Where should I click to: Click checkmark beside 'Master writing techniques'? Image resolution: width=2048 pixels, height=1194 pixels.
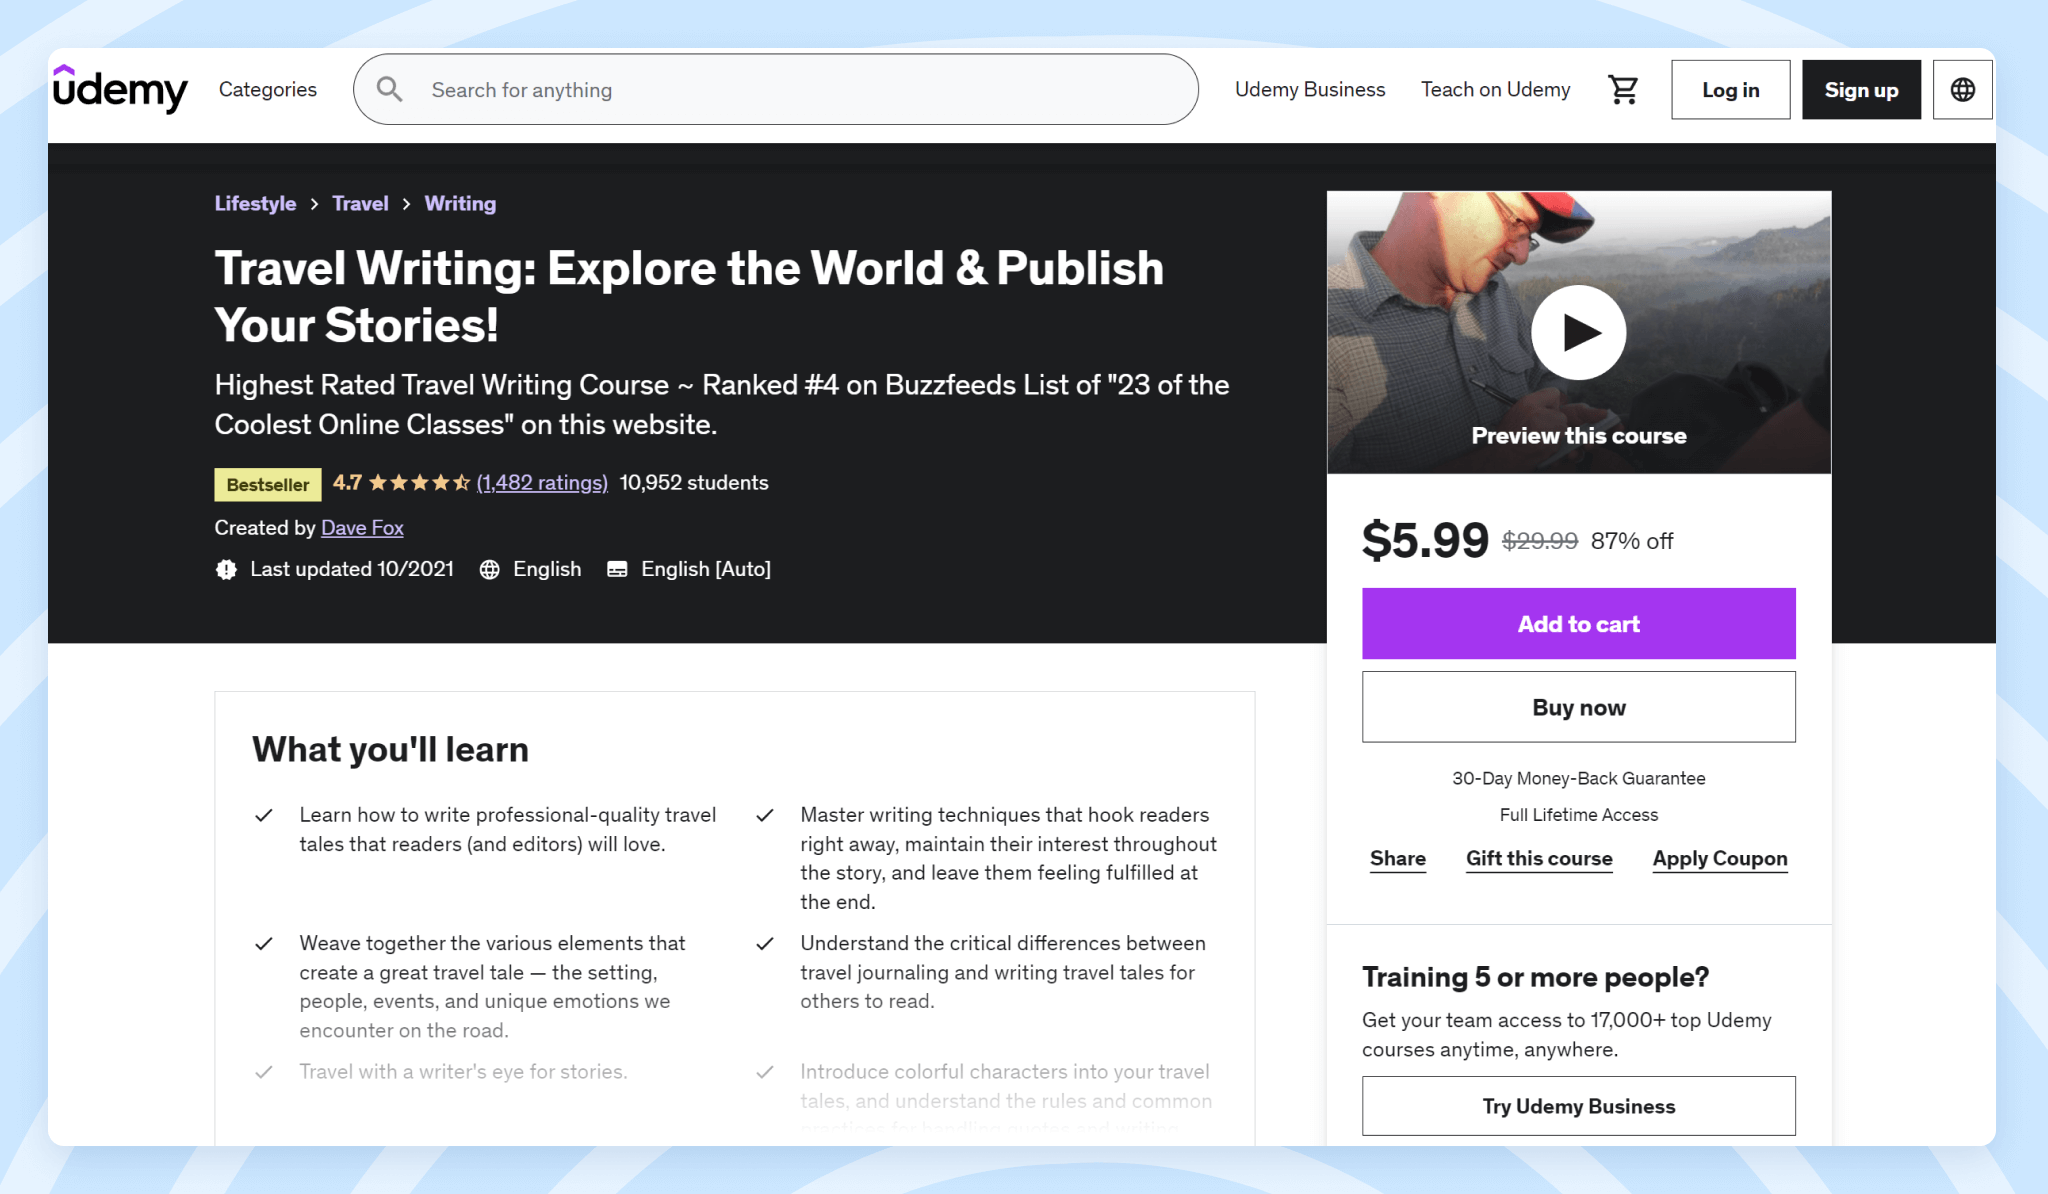coord(765,816)
